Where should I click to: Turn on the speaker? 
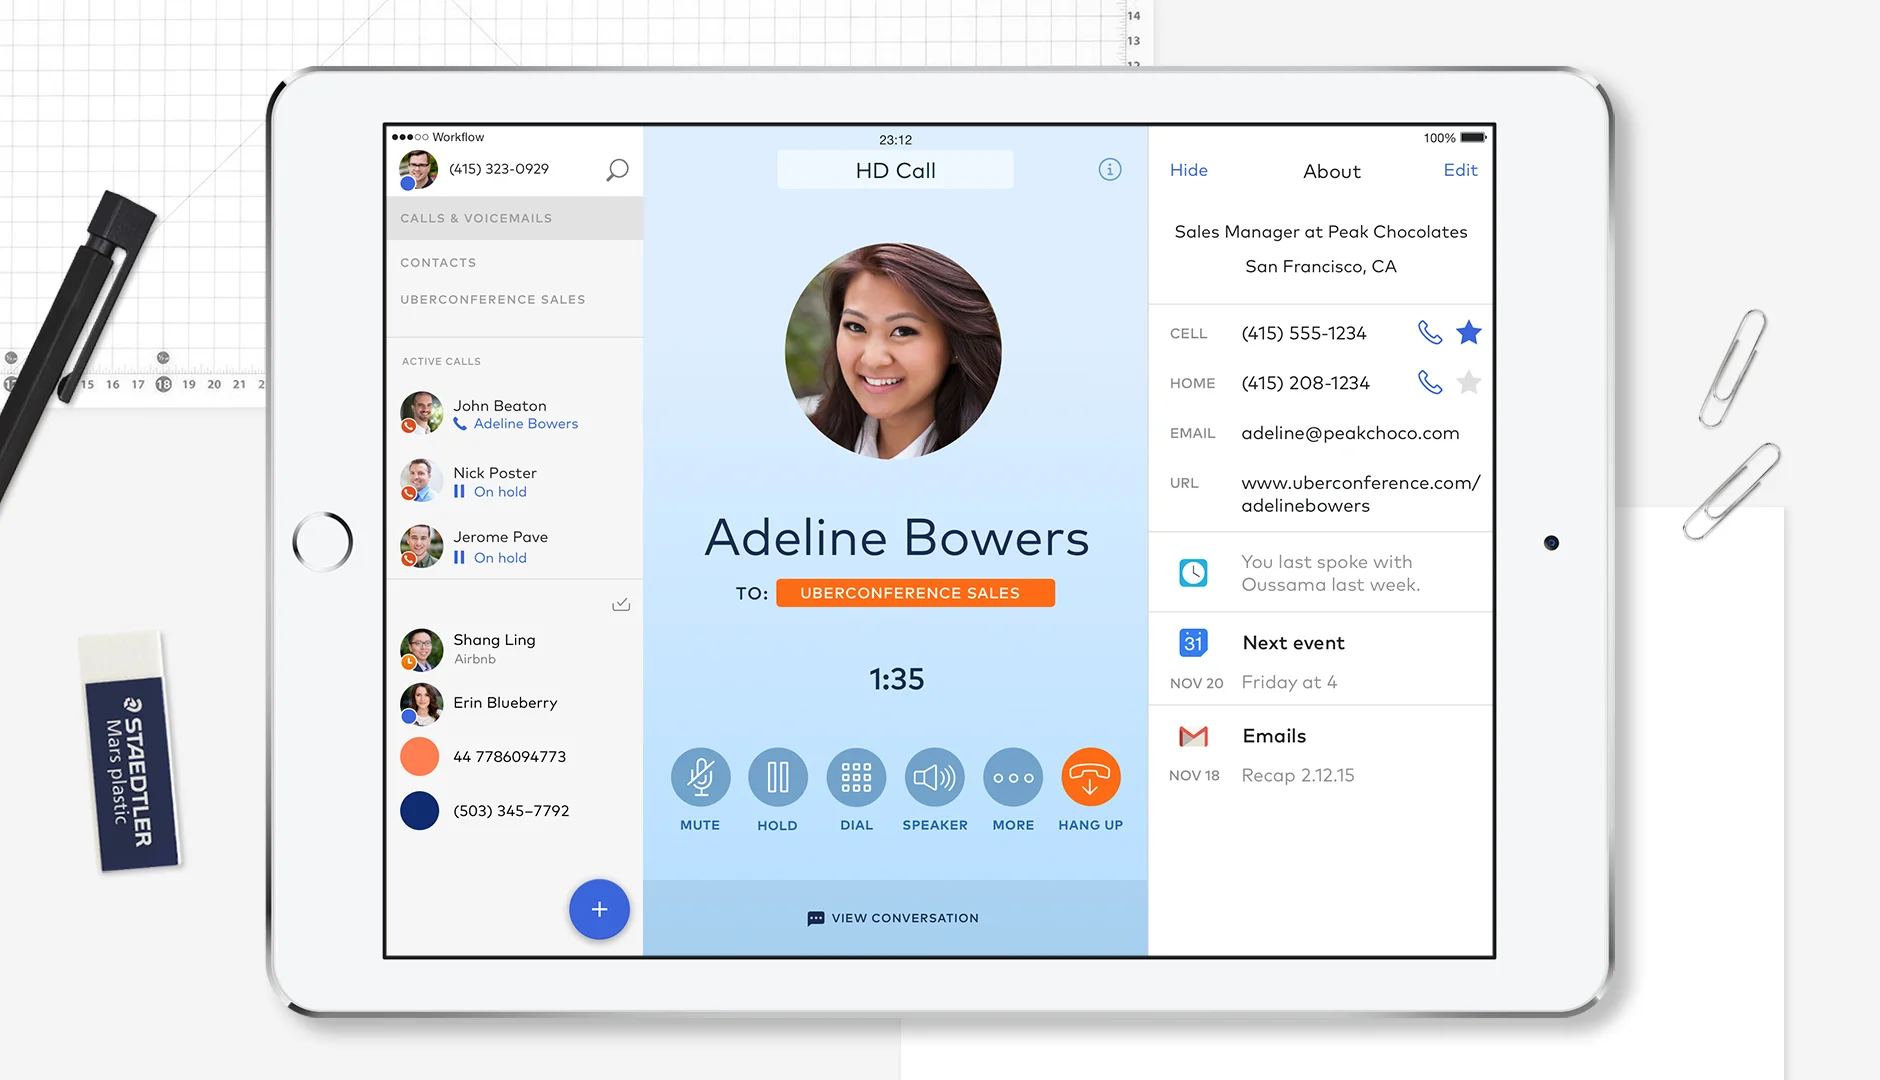pos(935,777)
